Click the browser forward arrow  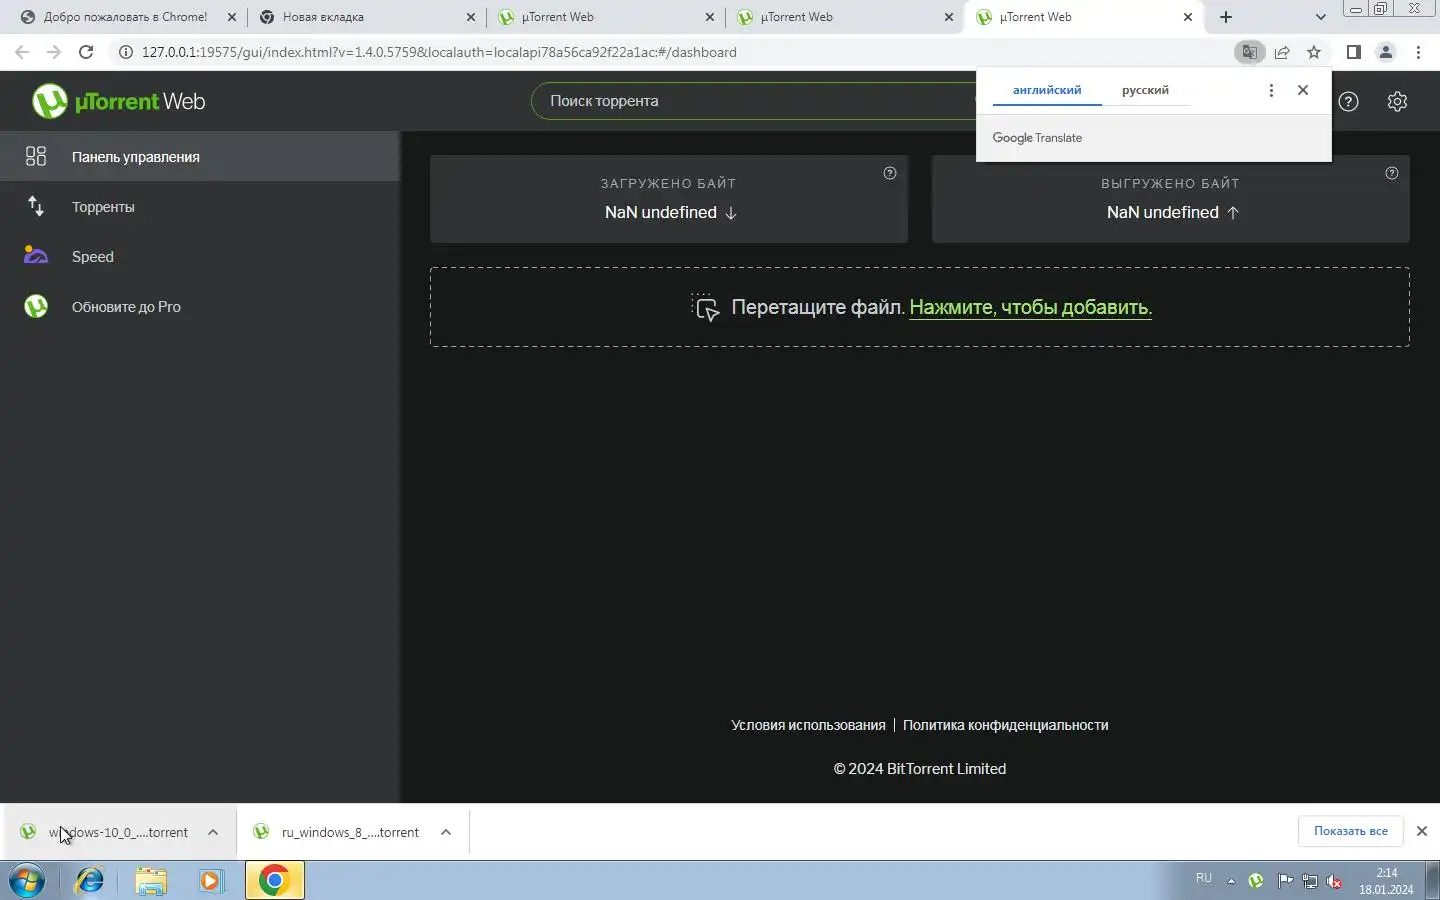point(54,52)
